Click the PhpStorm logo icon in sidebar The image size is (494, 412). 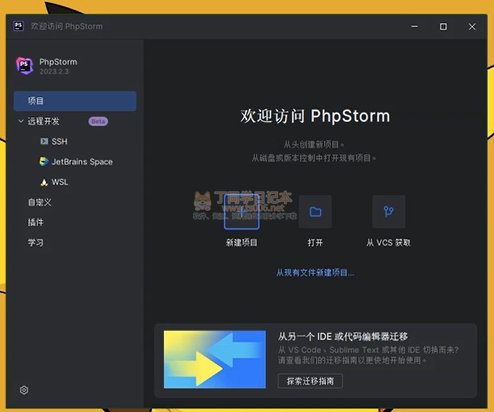click(24, 66)
